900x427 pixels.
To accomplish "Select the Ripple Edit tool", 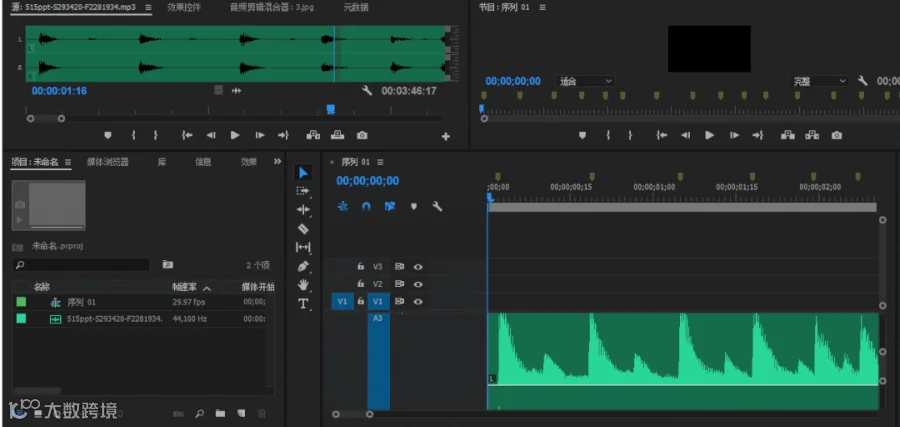I will point(303,209).
